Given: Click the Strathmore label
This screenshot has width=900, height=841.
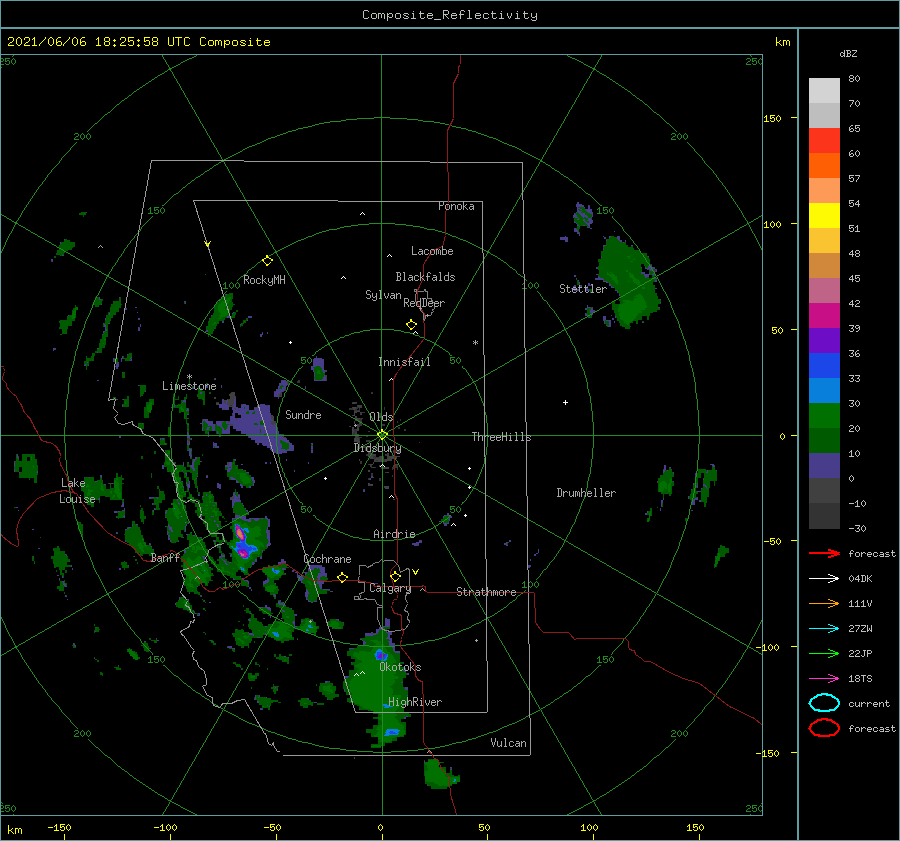Looking at the screenshot, I should (x=486, y=592).
